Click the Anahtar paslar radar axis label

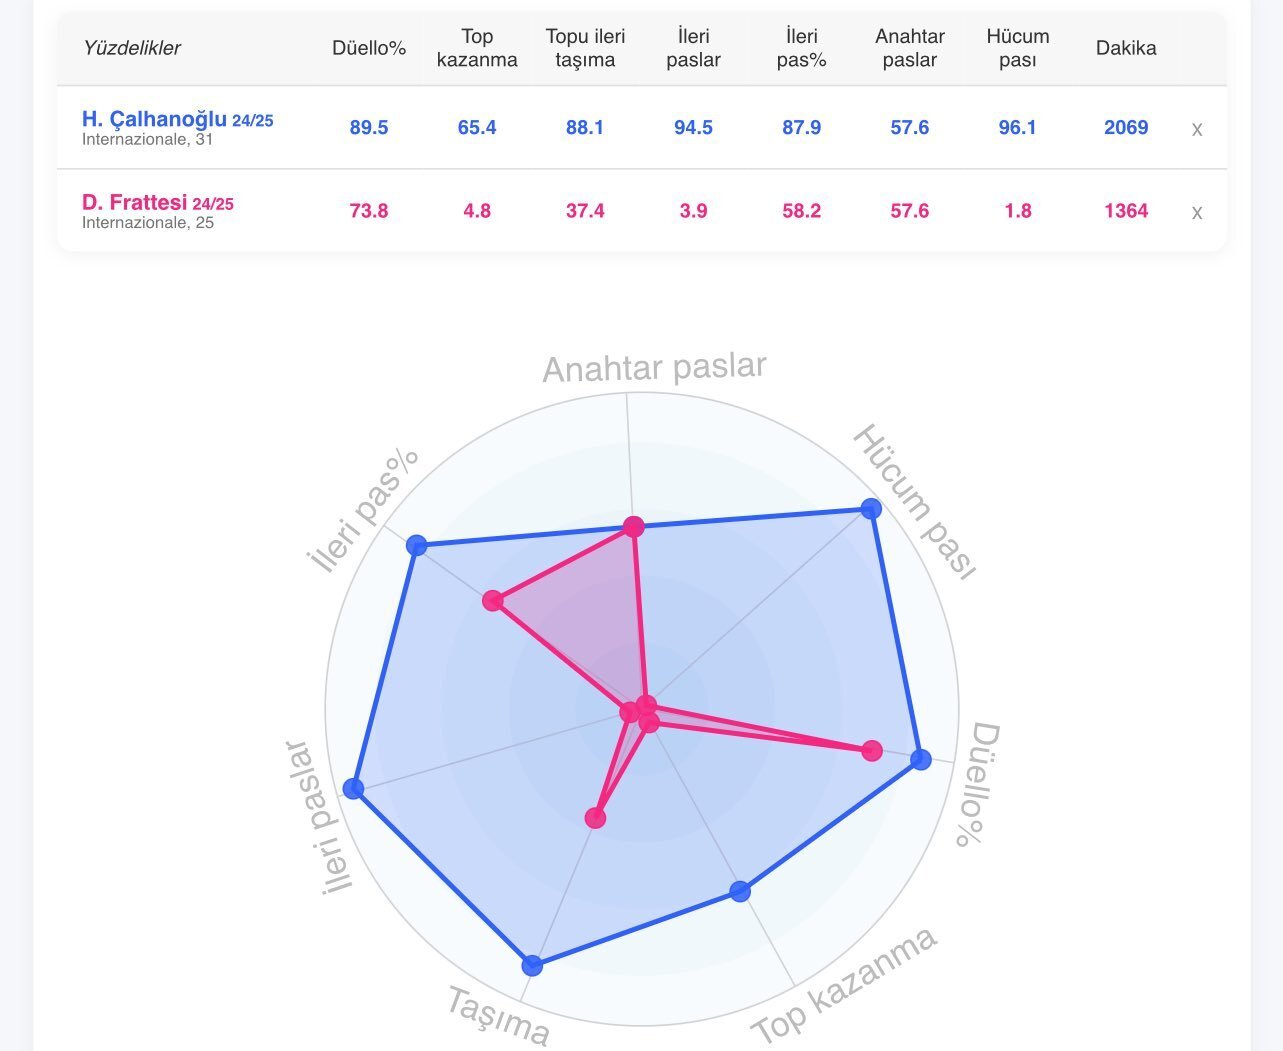pos(654,368)
